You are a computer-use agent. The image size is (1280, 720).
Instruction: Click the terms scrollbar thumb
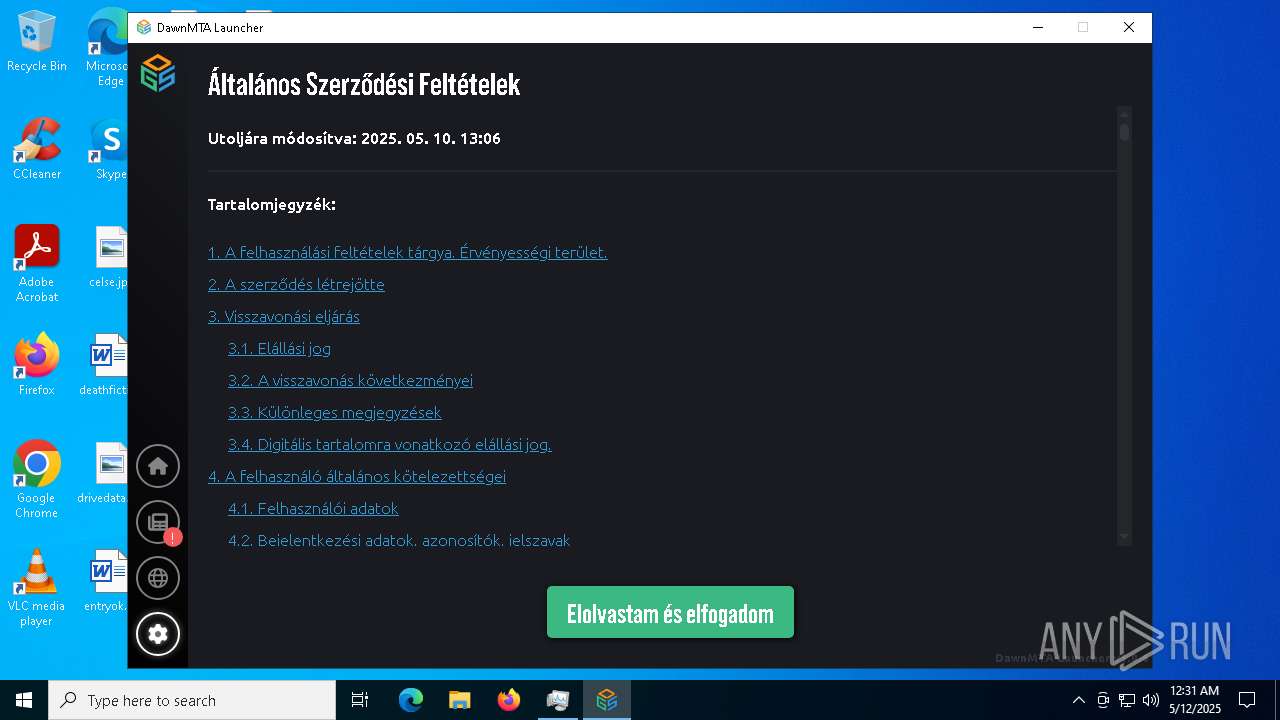1125,132
